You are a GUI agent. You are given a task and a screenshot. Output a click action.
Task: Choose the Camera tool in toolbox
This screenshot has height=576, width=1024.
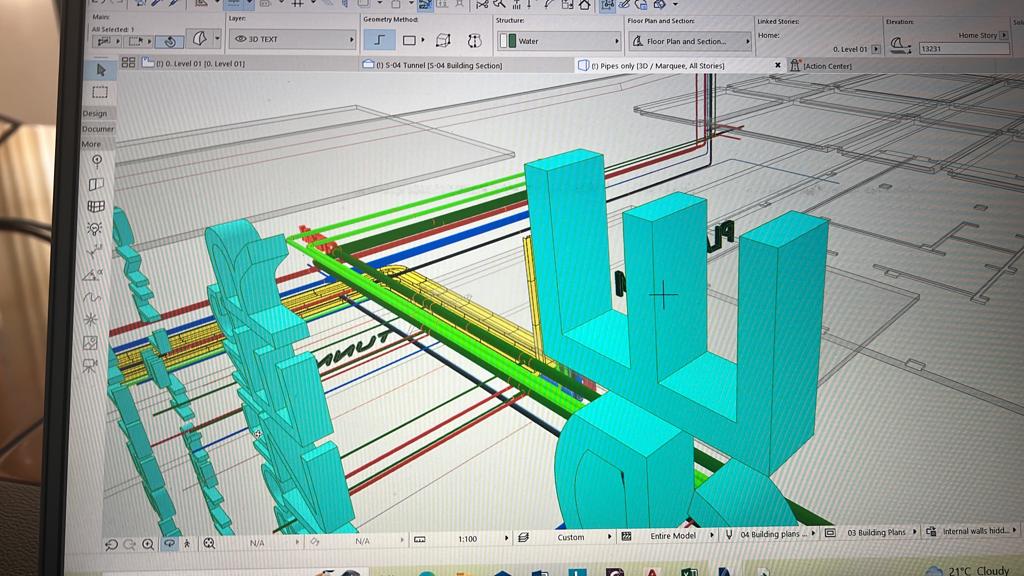[90, 366]
